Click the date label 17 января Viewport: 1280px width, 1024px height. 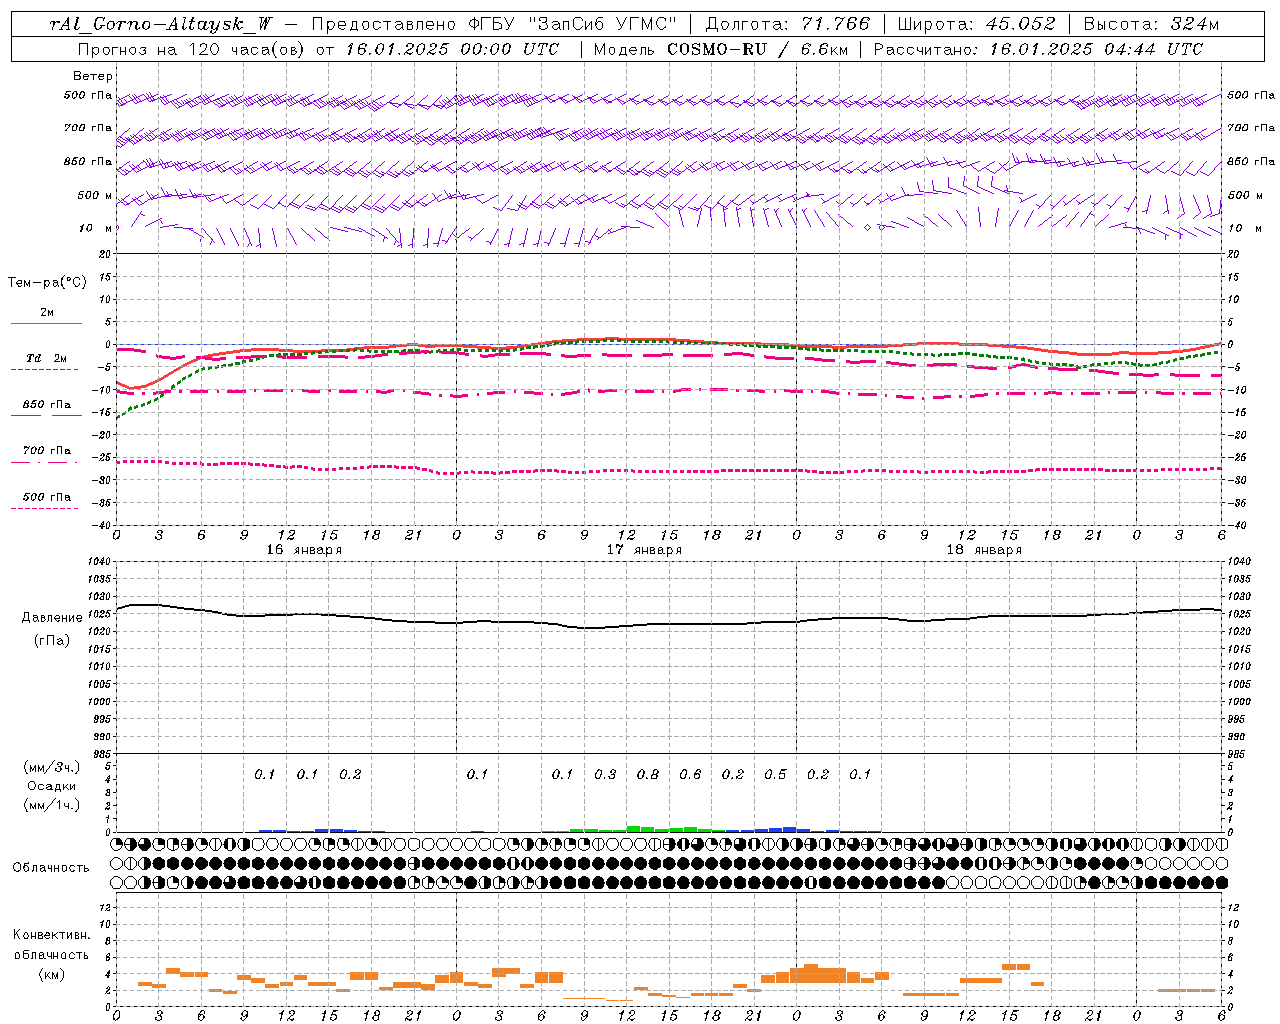pos(644,550)
